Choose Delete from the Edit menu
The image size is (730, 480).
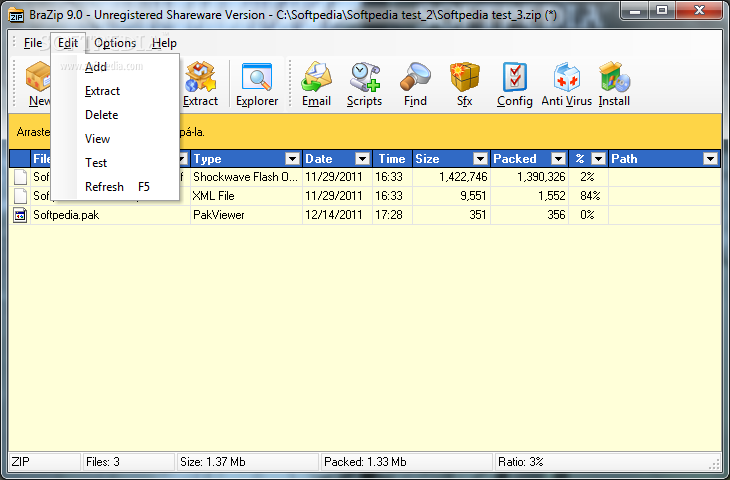(x=115, y=115)
